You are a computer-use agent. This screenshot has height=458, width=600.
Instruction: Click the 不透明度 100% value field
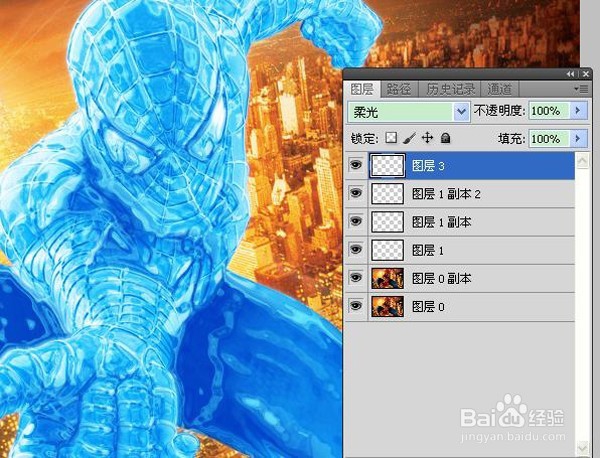(549, 111)
